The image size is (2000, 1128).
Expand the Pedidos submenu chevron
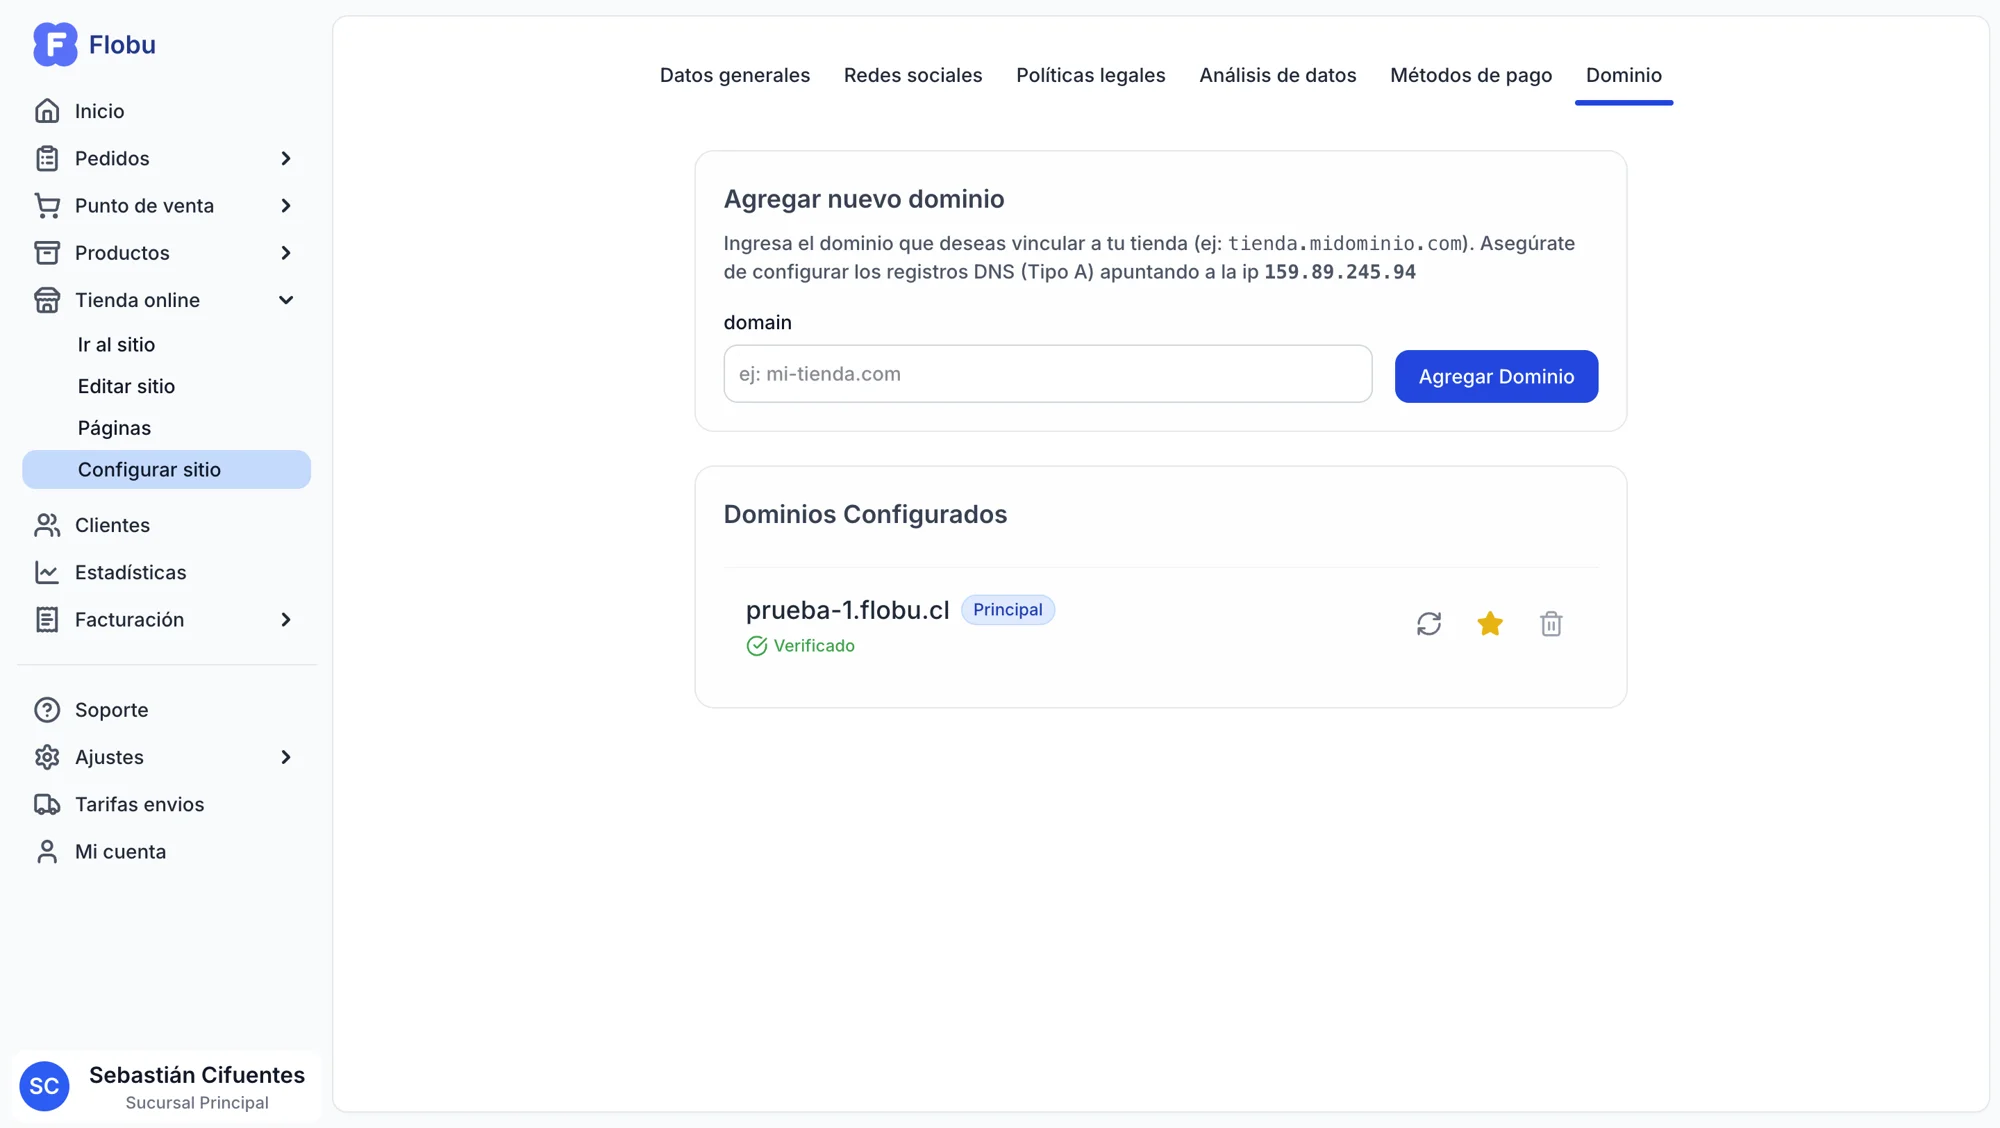[286, 158]
